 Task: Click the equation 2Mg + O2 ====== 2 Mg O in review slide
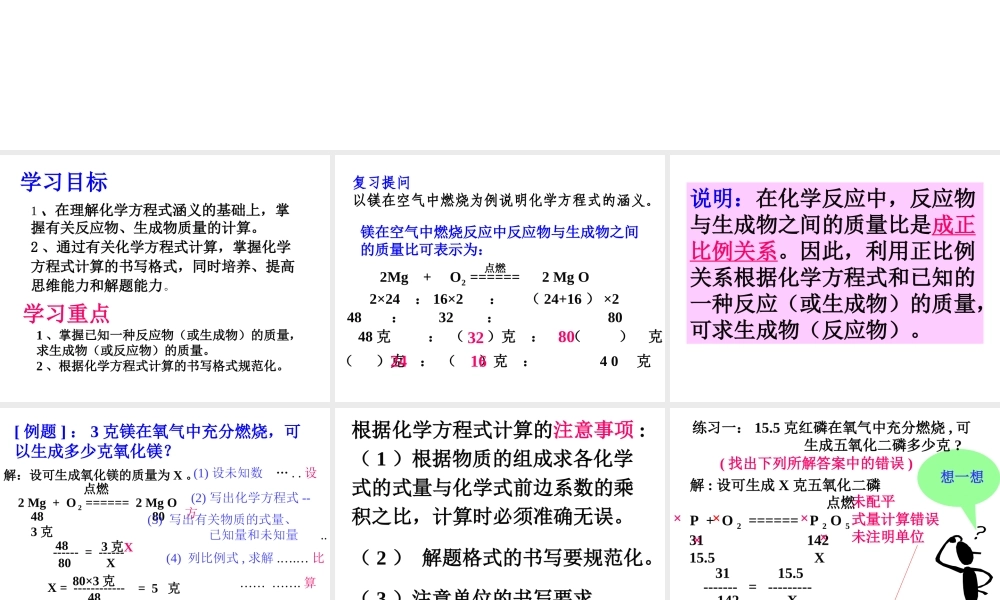(484, 277)
